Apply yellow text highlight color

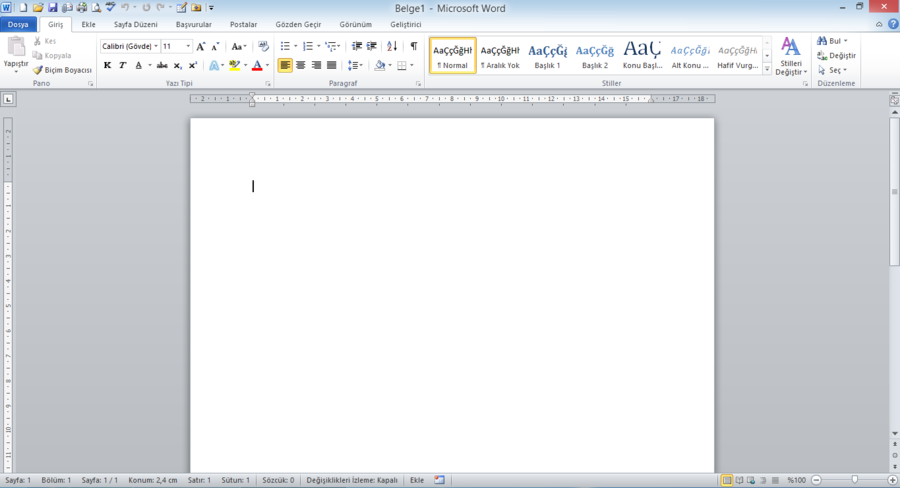coord(234,65)
